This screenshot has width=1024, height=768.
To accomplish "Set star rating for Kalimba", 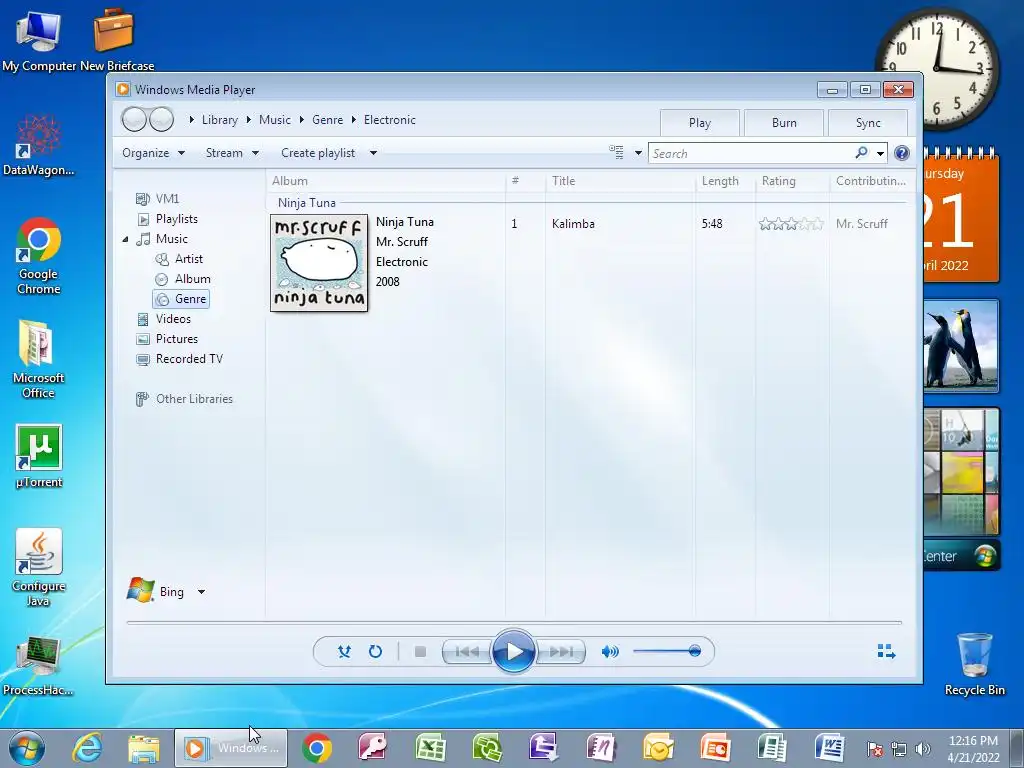I will click(x=791, y=224).
